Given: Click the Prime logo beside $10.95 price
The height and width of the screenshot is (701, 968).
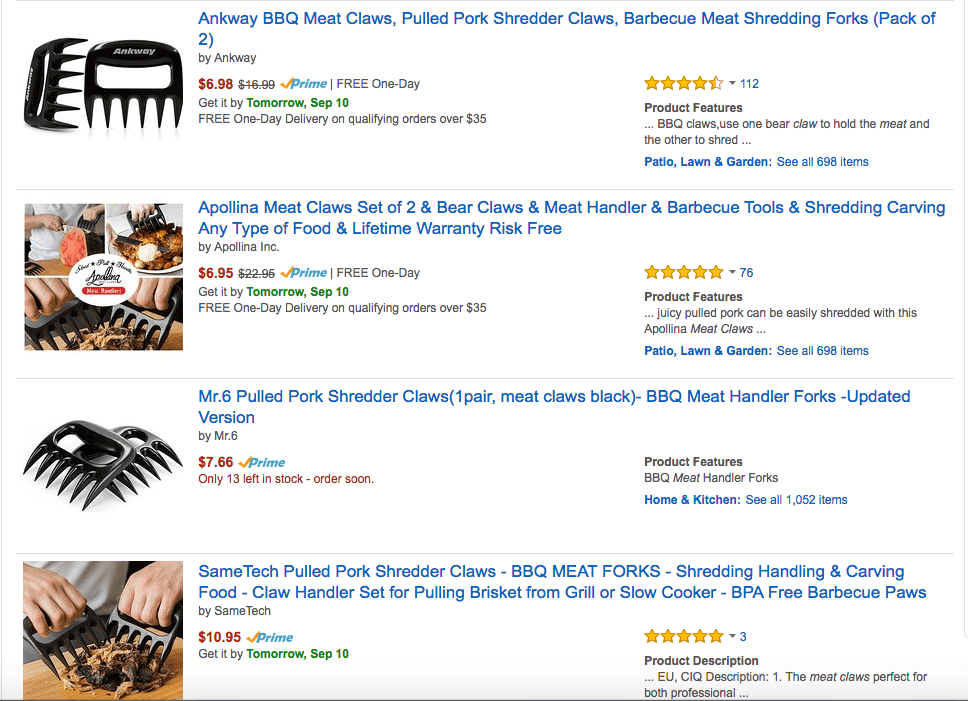Looking at the screenshot, I should tap(270, 637).
